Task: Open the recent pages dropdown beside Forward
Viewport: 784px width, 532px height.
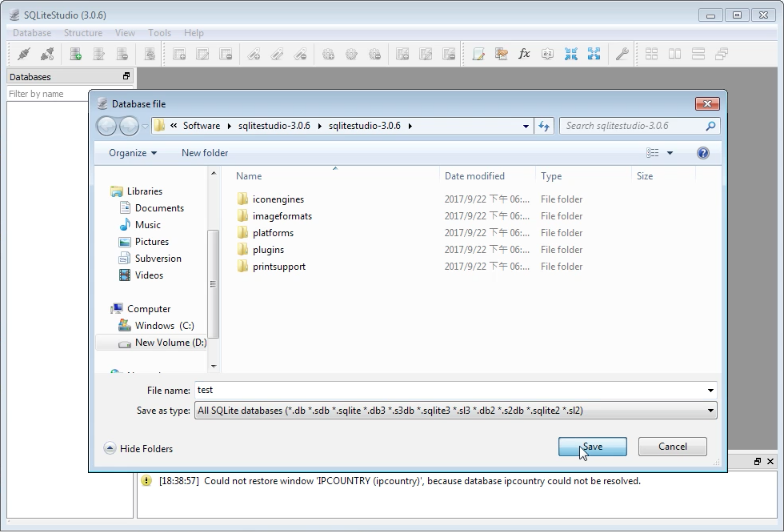Action: [x=145, y=126]
